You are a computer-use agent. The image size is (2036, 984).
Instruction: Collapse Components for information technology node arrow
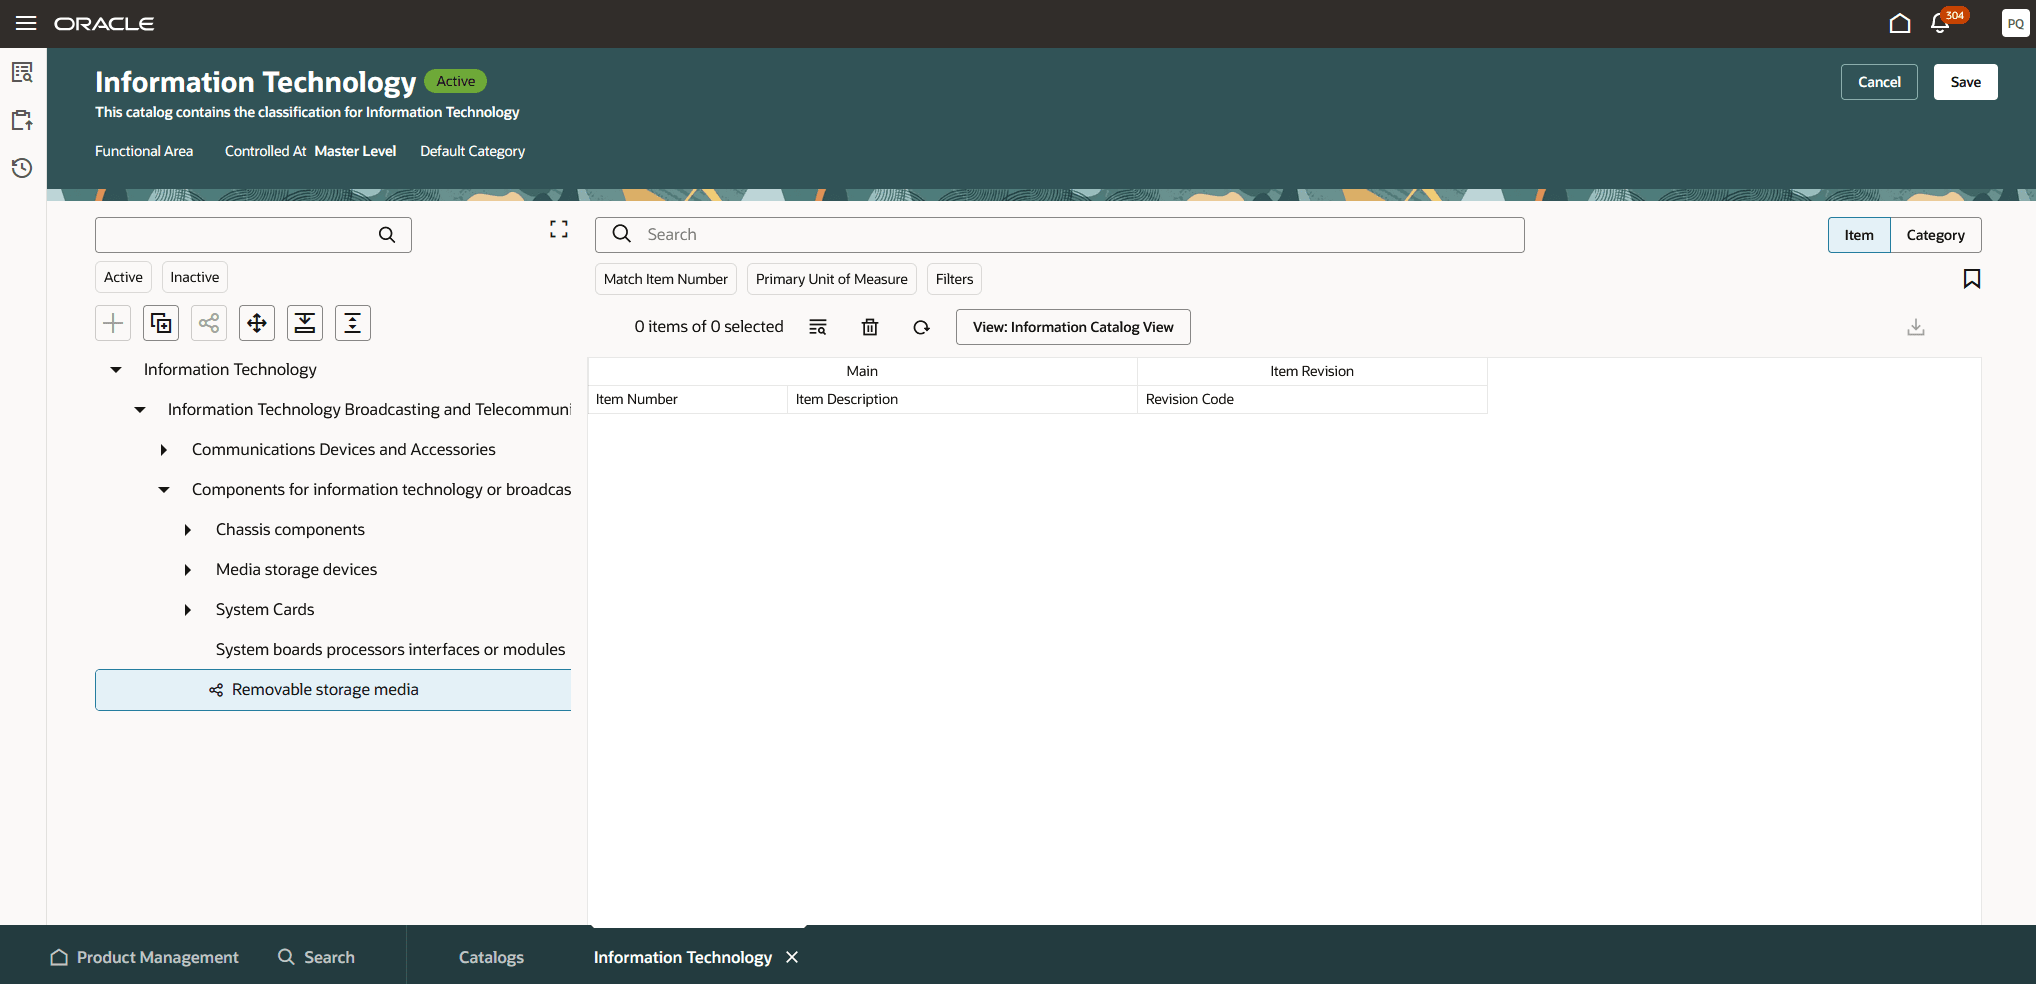click(x=164, y=490)
